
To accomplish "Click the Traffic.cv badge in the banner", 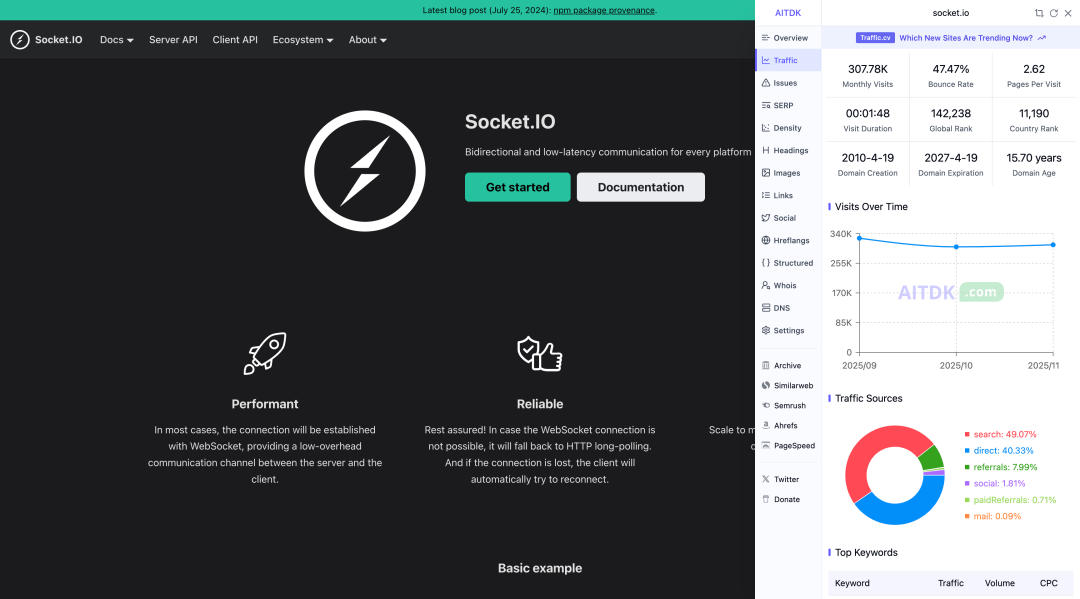I will click(875, 38).
